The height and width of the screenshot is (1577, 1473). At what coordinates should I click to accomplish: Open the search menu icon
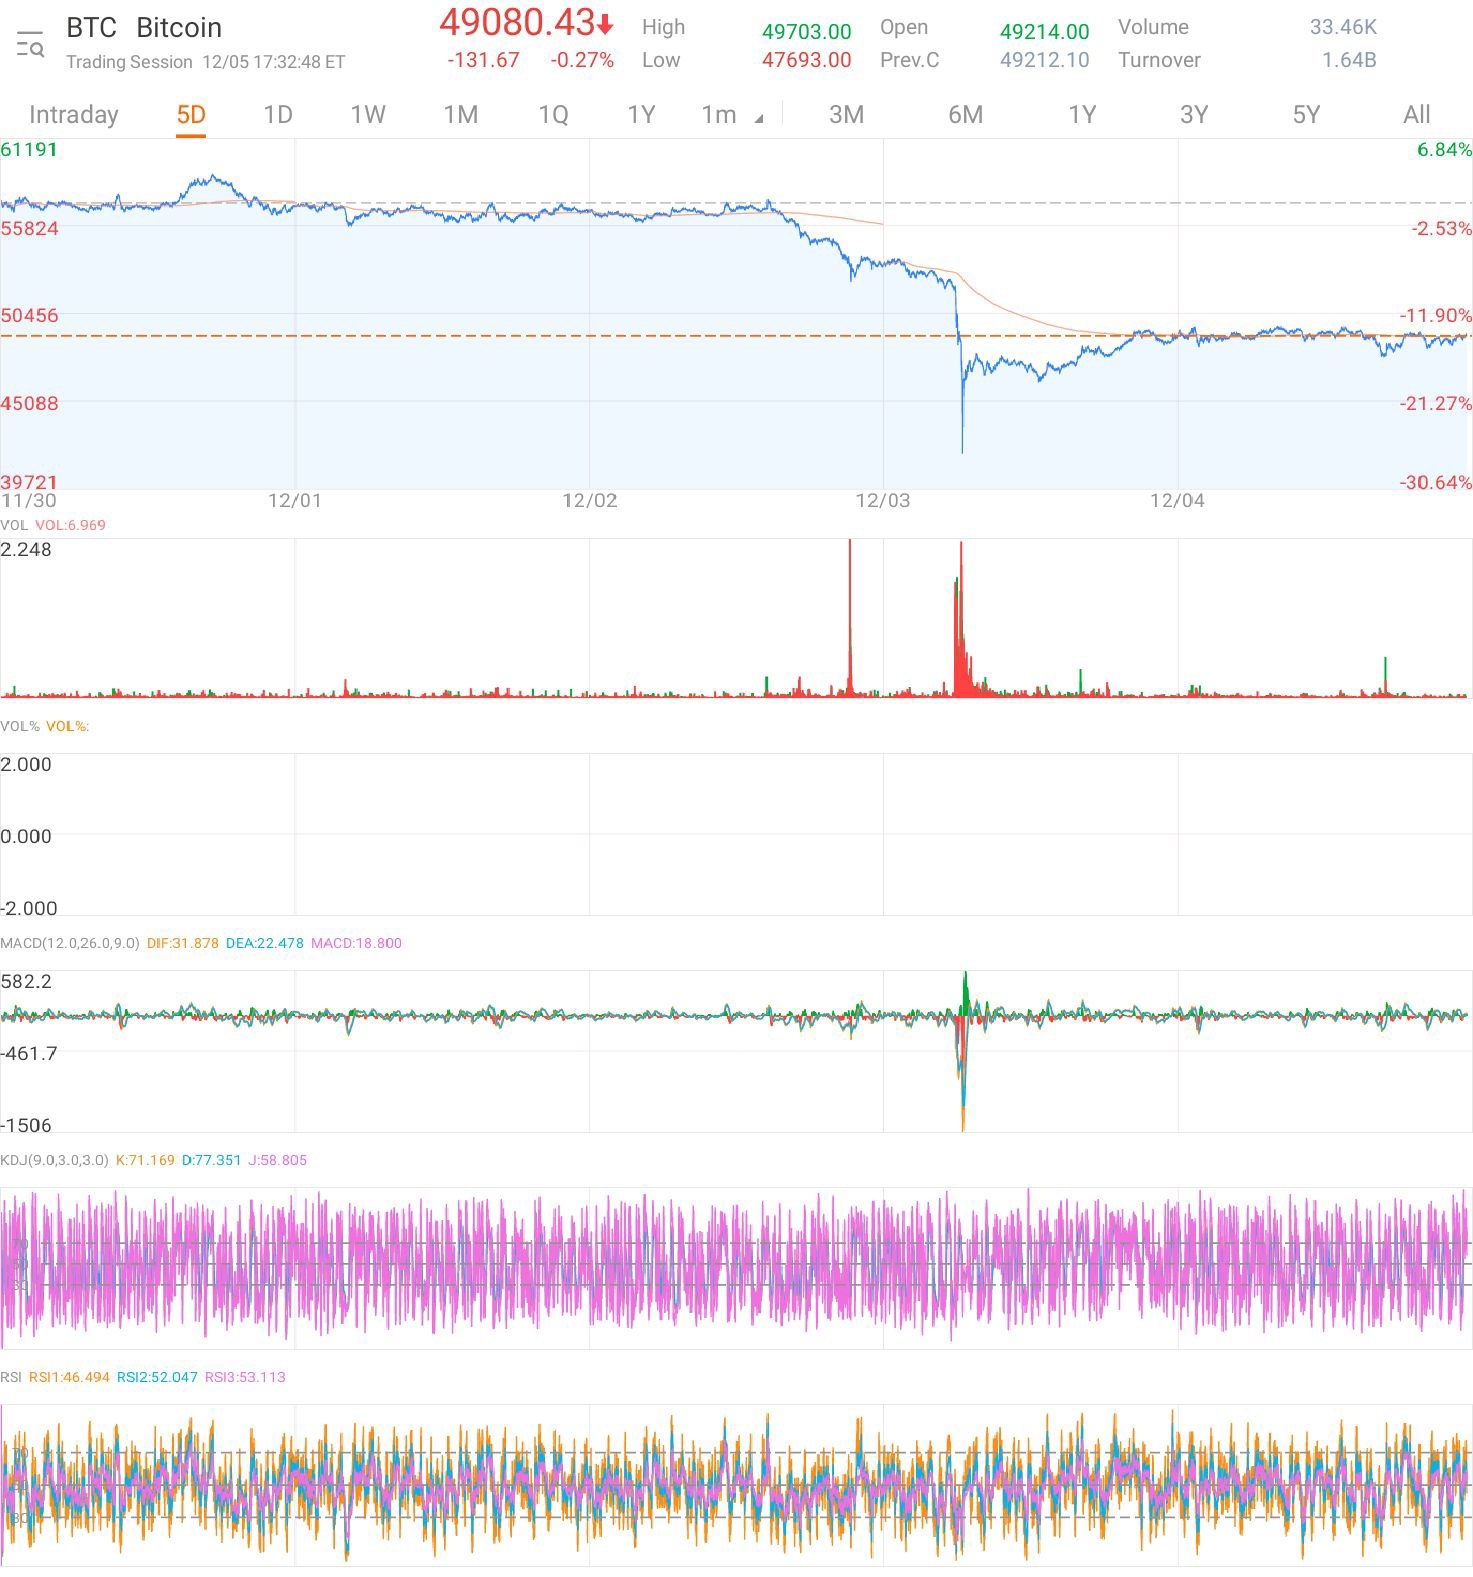(x=31, y=44)
